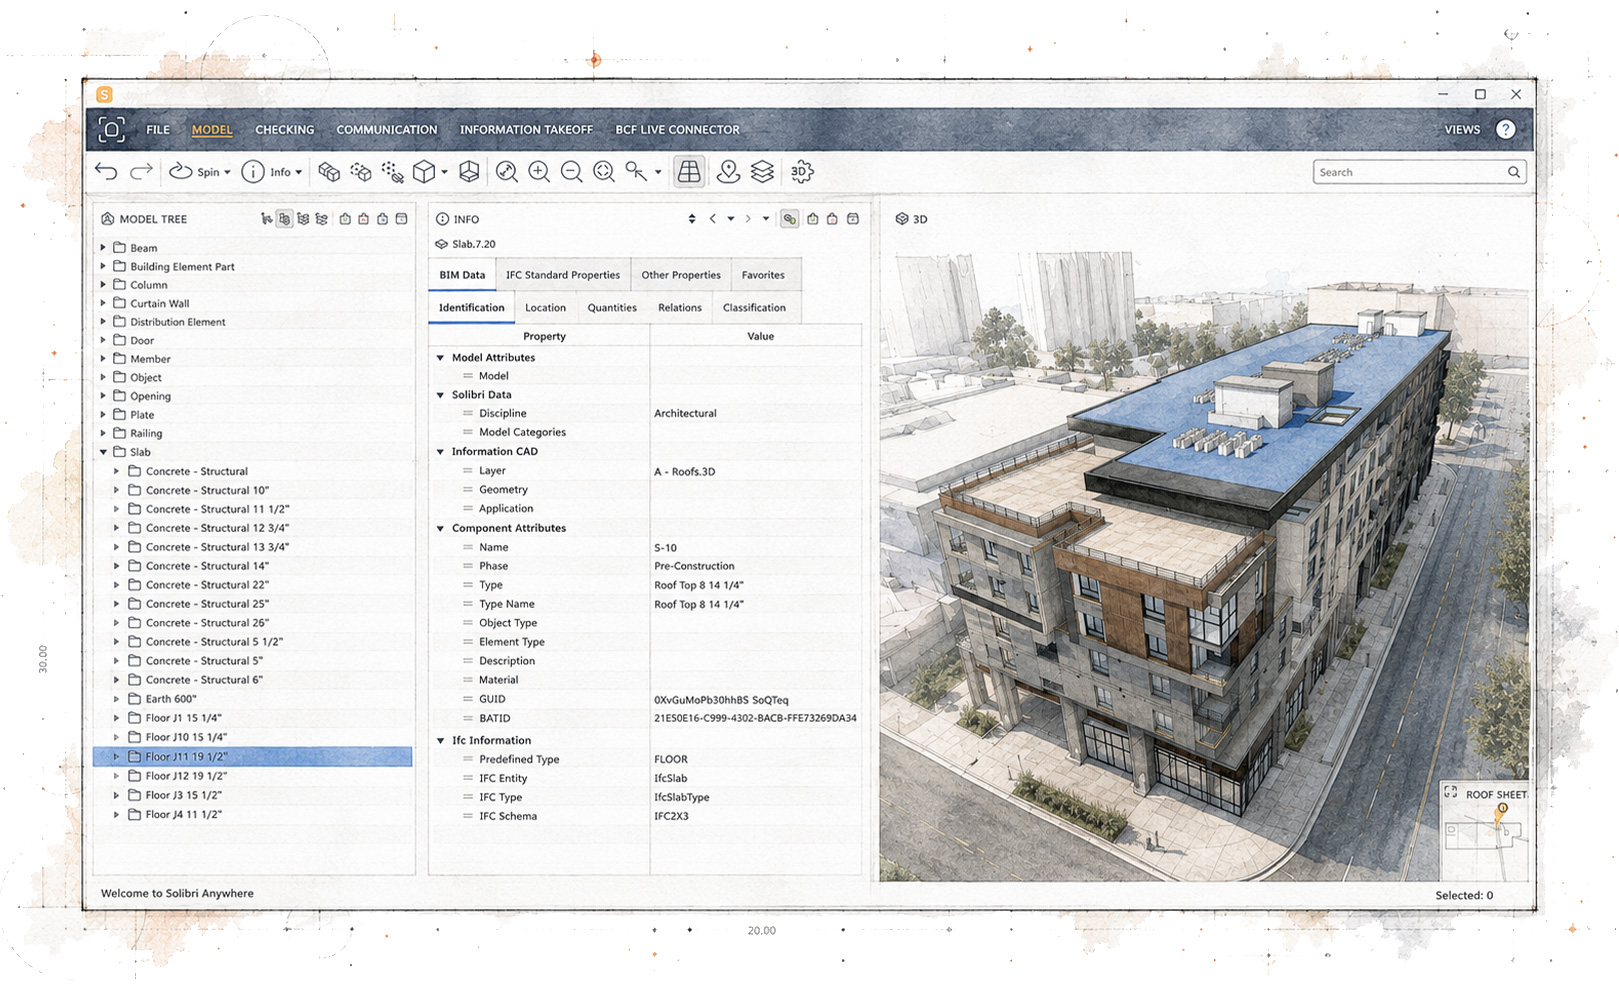Toggle the Info panel link selection icon
The width and height of the screenshot is (1619, 990).
(x=790, y=219)
